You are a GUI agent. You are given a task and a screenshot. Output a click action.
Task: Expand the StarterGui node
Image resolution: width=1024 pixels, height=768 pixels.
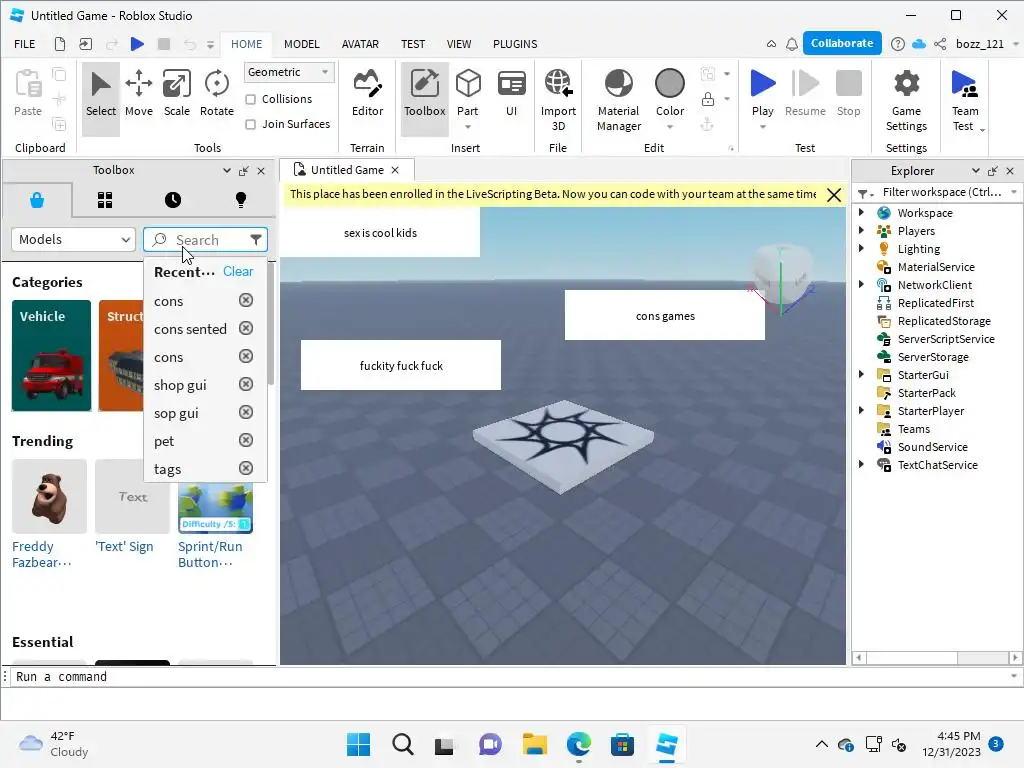tap(861, 374)
